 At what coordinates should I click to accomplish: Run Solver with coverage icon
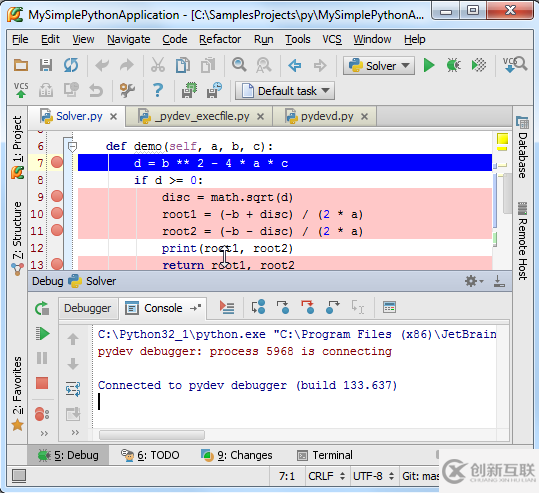[x=479, y=65]
